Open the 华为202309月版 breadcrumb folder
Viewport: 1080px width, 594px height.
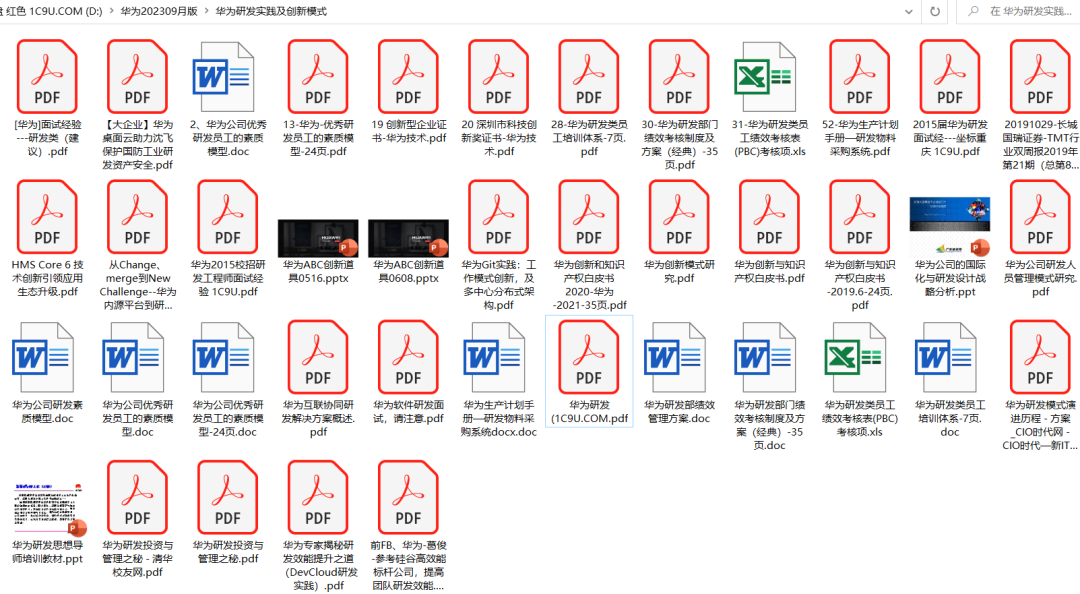(x=159, y=12)
